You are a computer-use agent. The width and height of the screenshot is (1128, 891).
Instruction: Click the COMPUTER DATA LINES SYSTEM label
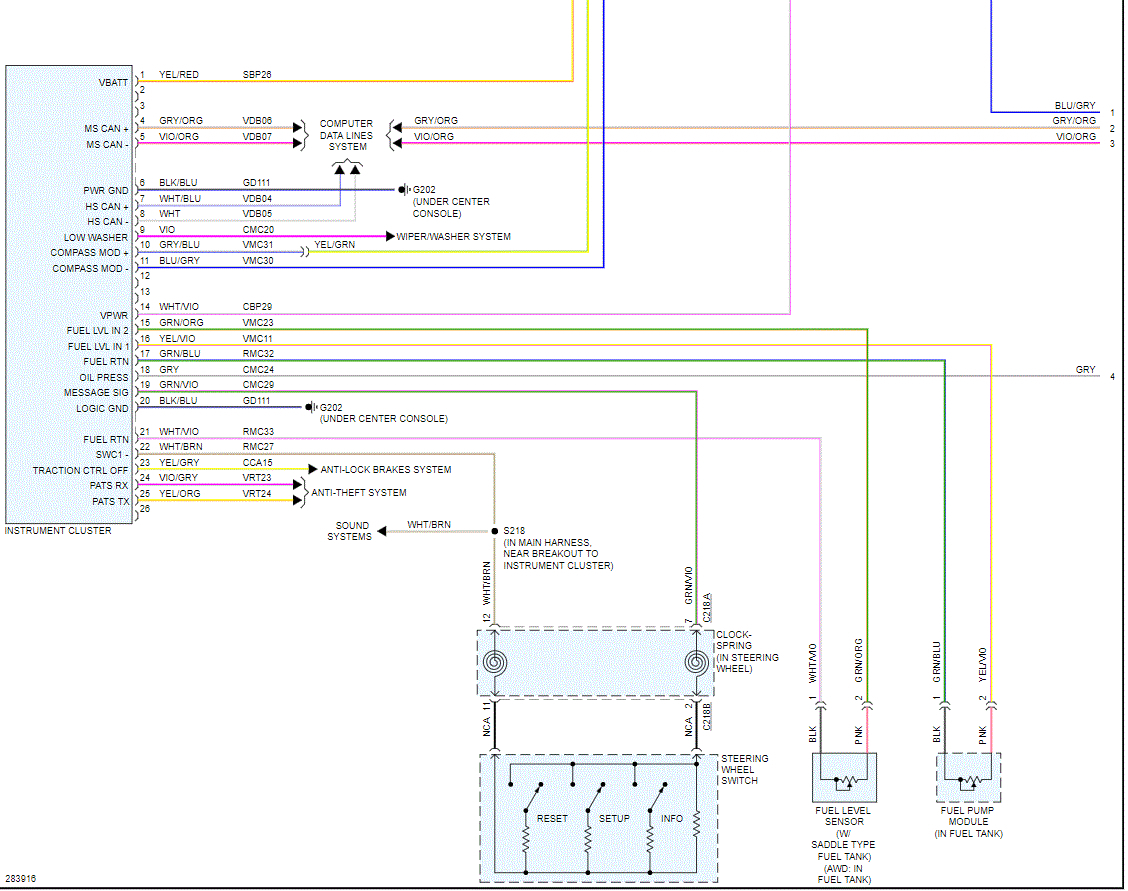(347, 135)
